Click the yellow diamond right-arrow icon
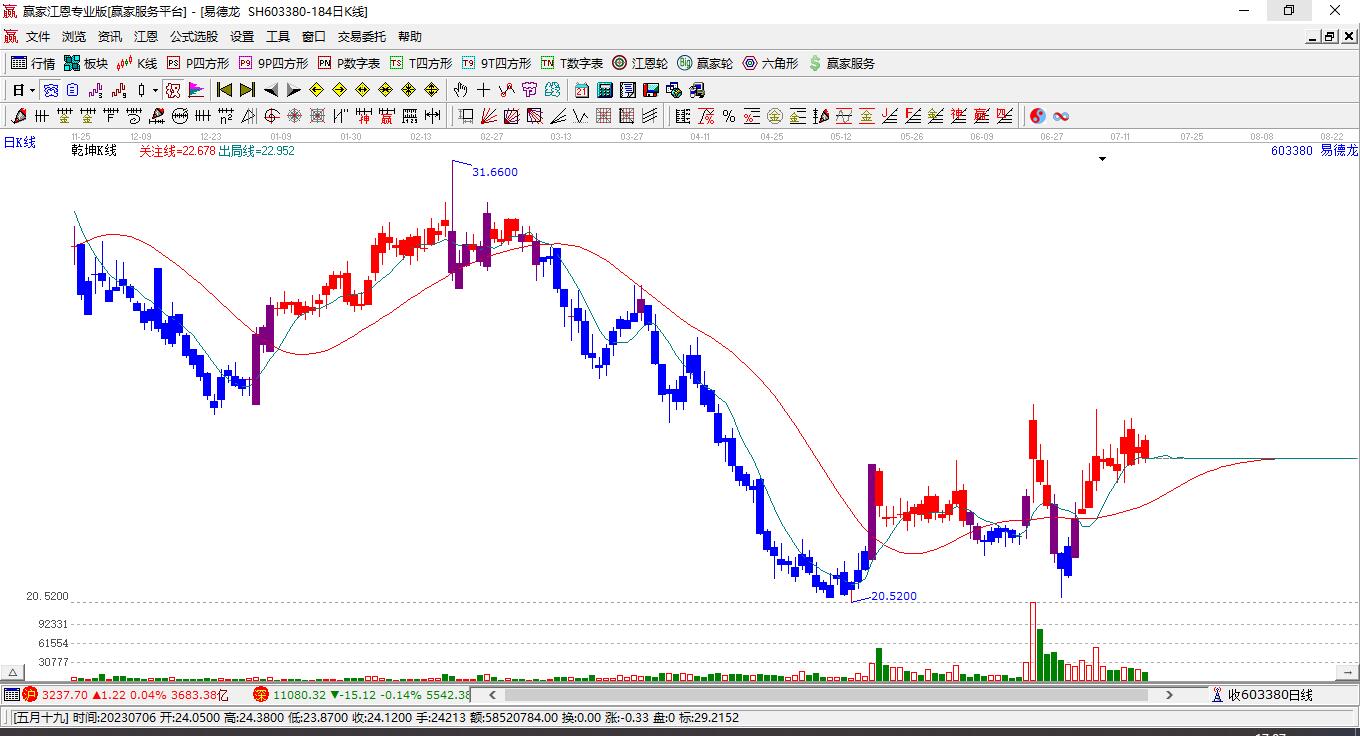This screenshot has width=1360, height=736. tap(339, 90)
